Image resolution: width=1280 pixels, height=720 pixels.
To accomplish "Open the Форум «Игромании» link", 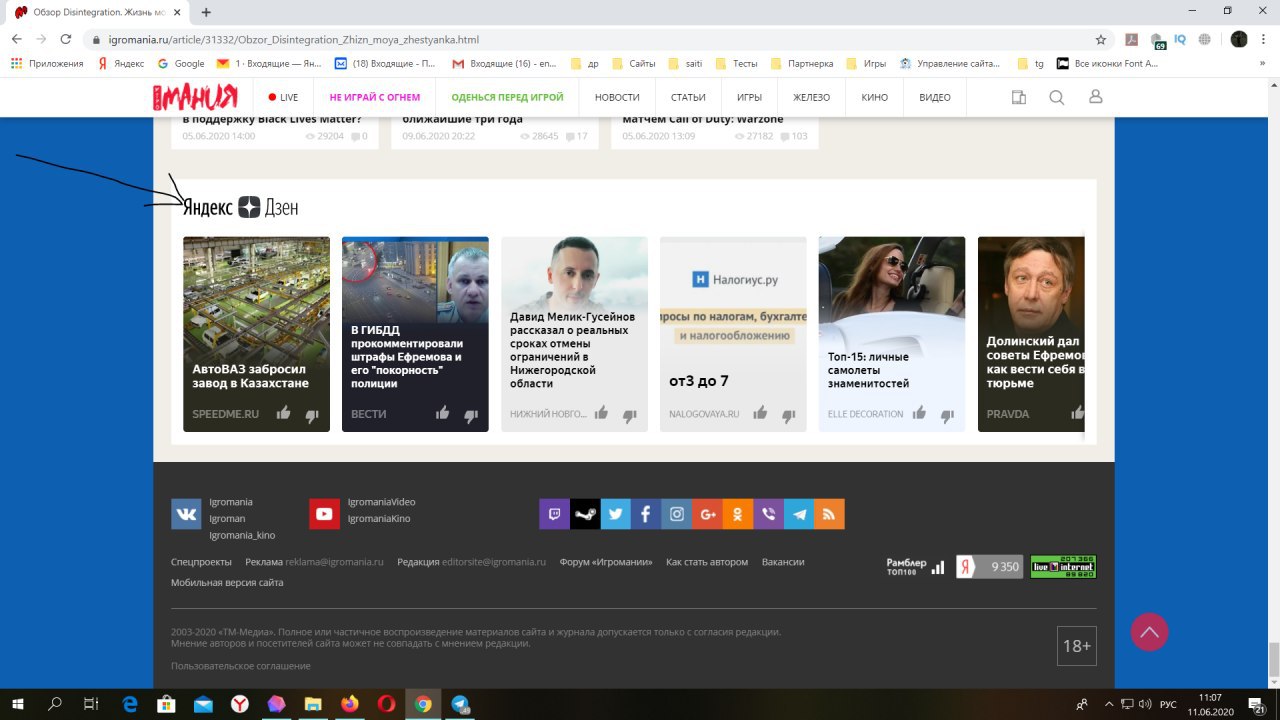I will point(606,562).
